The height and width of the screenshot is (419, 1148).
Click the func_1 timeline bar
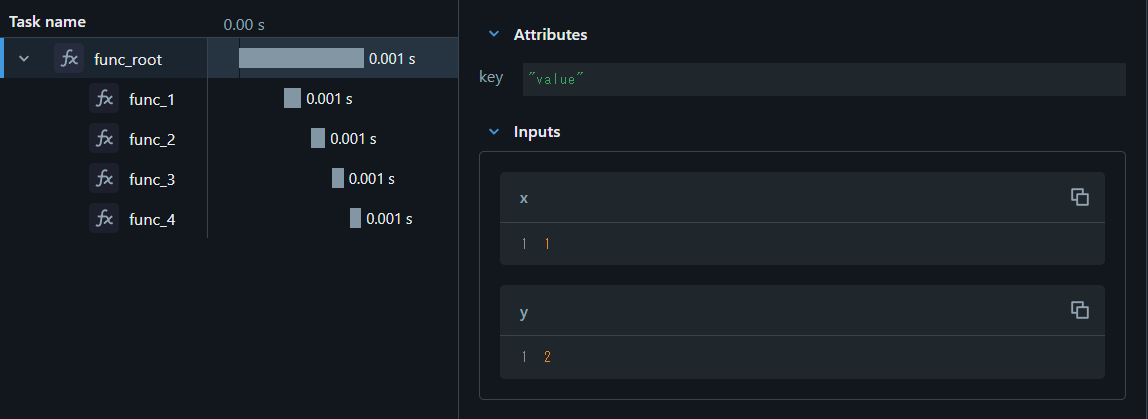[x=292, y=98]
